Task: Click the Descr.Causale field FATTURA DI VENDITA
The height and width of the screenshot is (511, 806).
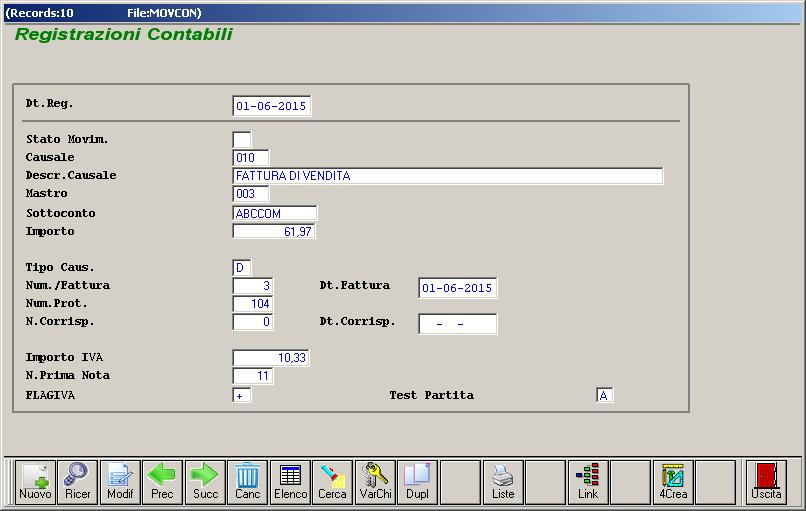Action: 447,176
